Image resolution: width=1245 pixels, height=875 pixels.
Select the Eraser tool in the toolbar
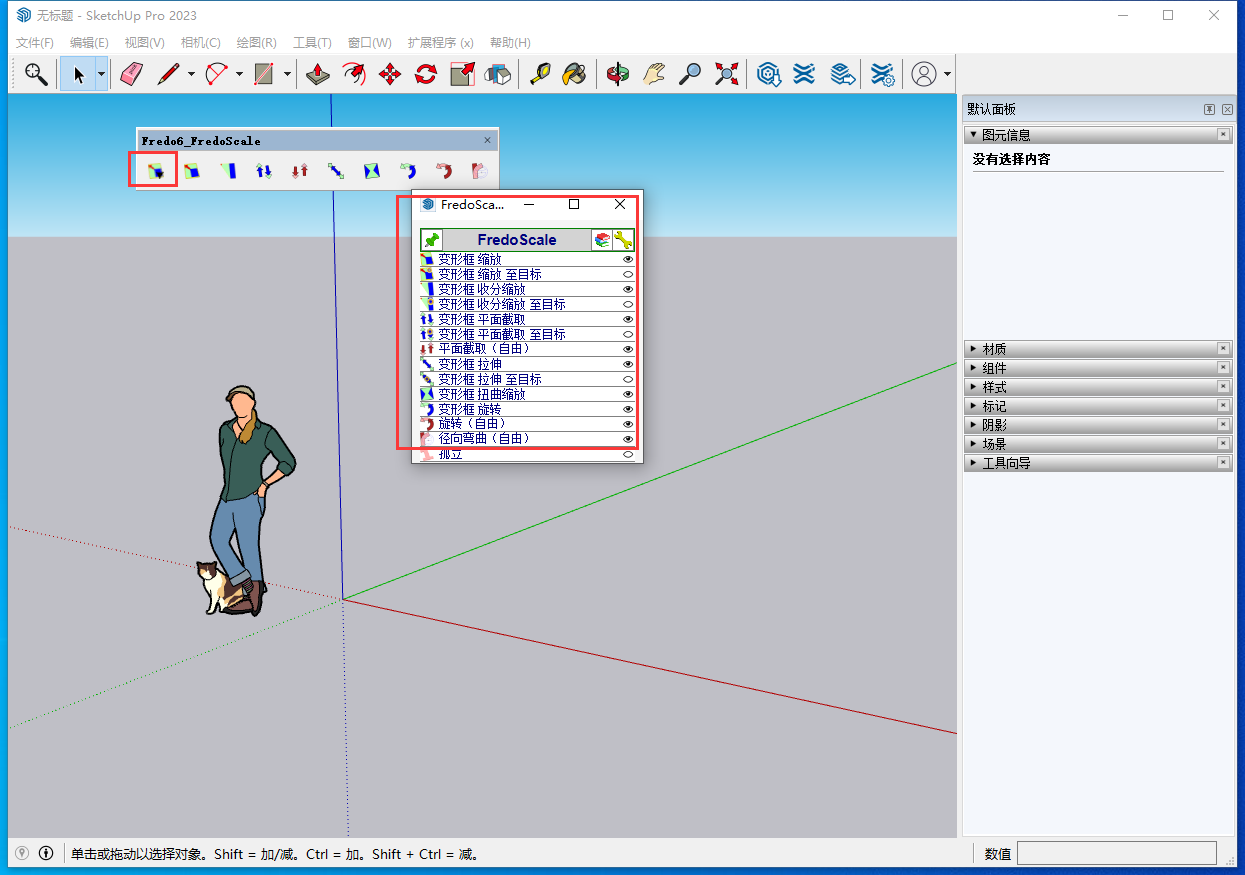click(132, 74)
